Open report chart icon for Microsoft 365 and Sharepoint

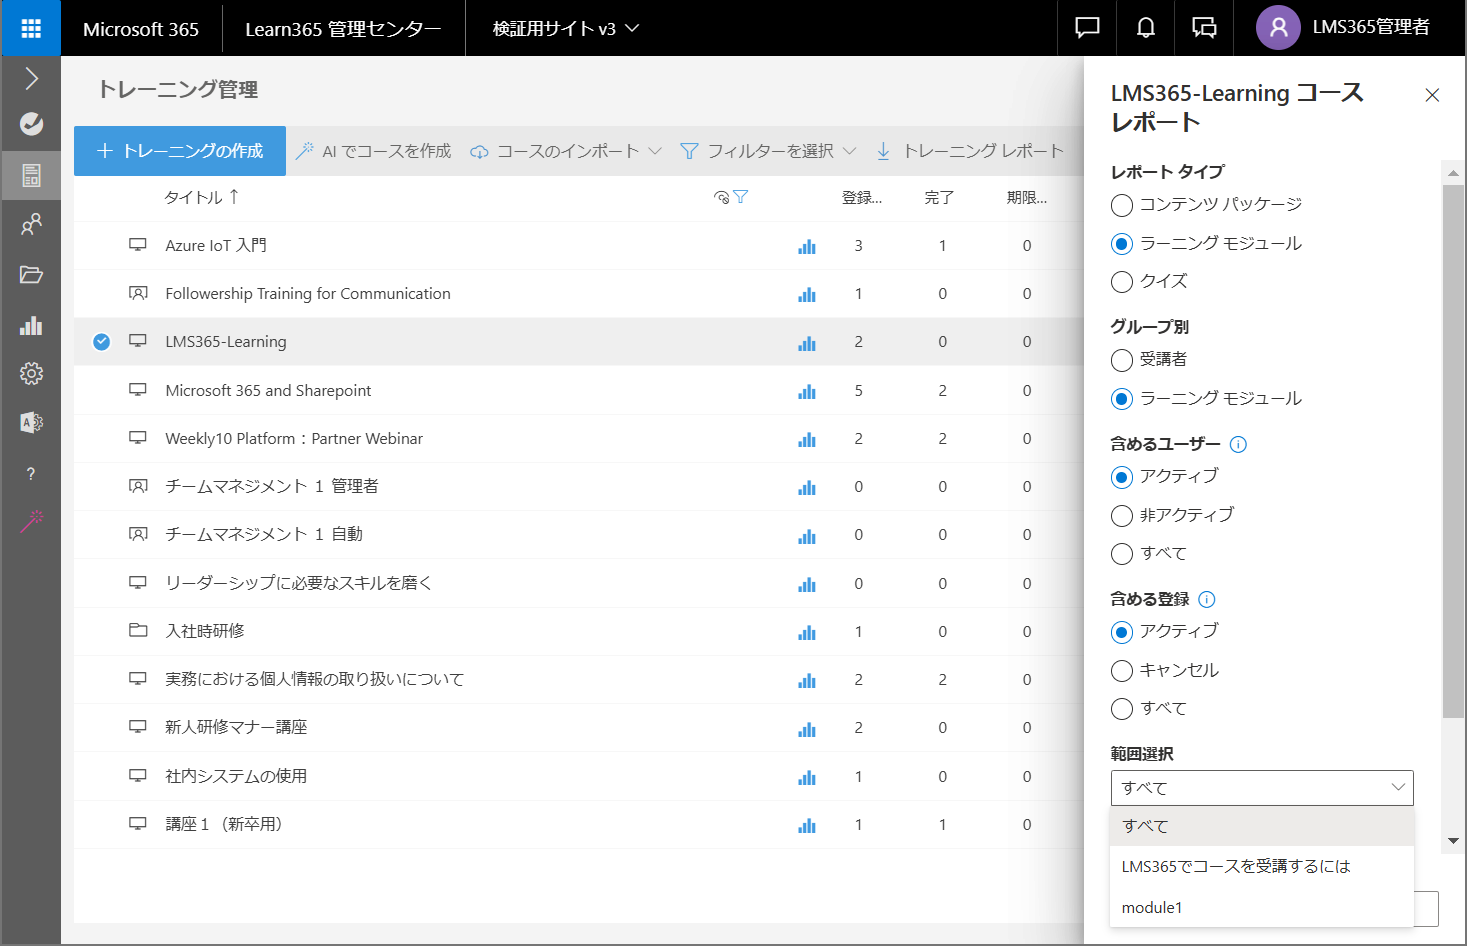click(x=807, y=391)
